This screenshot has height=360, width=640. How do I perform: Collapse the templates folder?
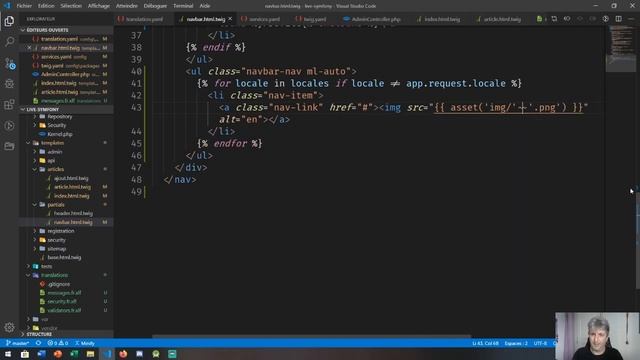[66, 143]
